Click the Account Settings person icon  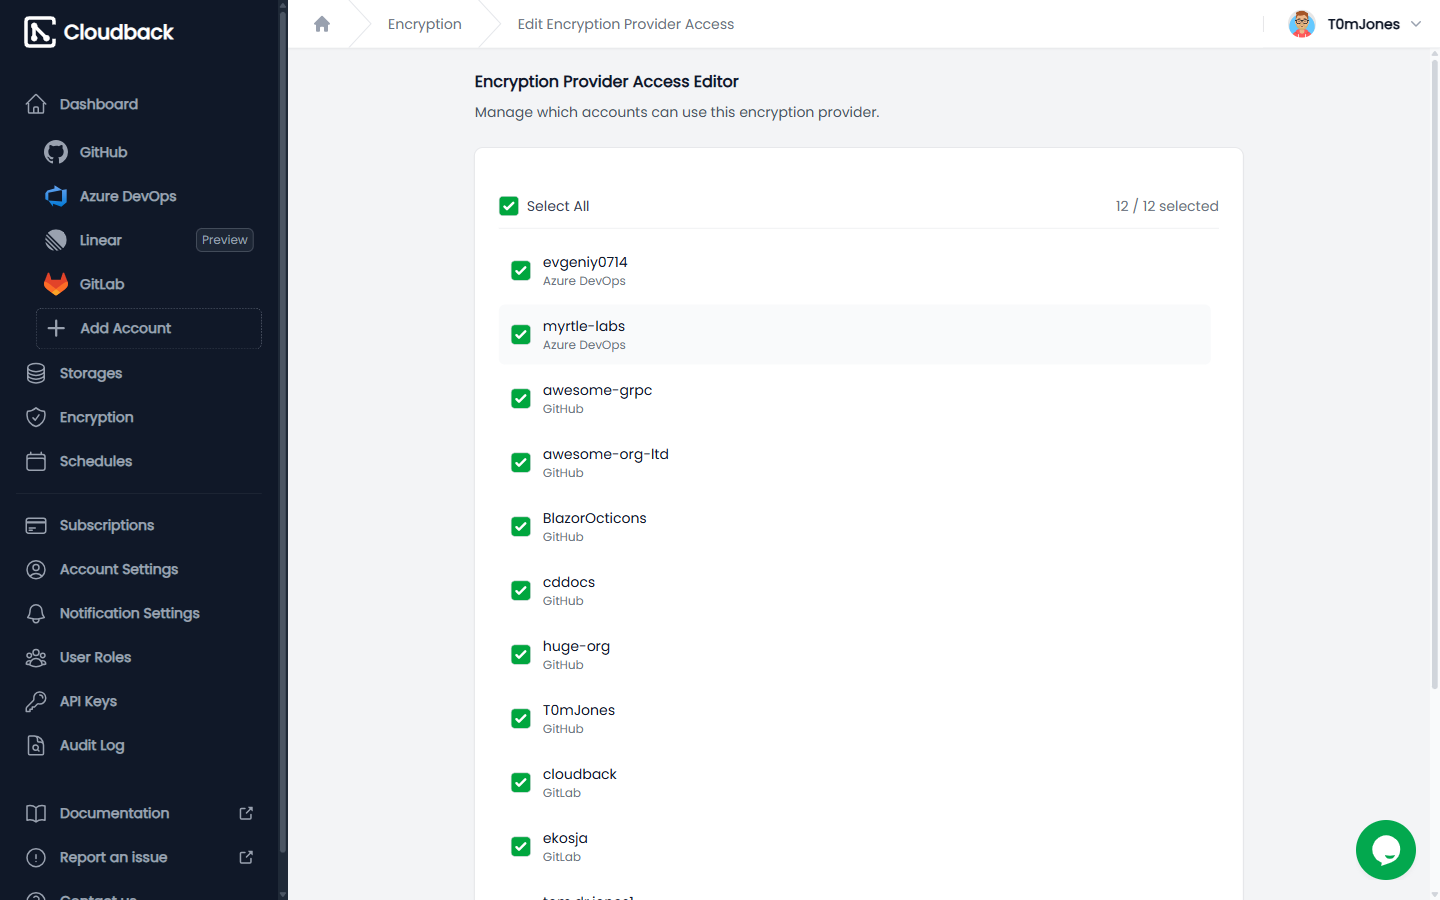36,569
